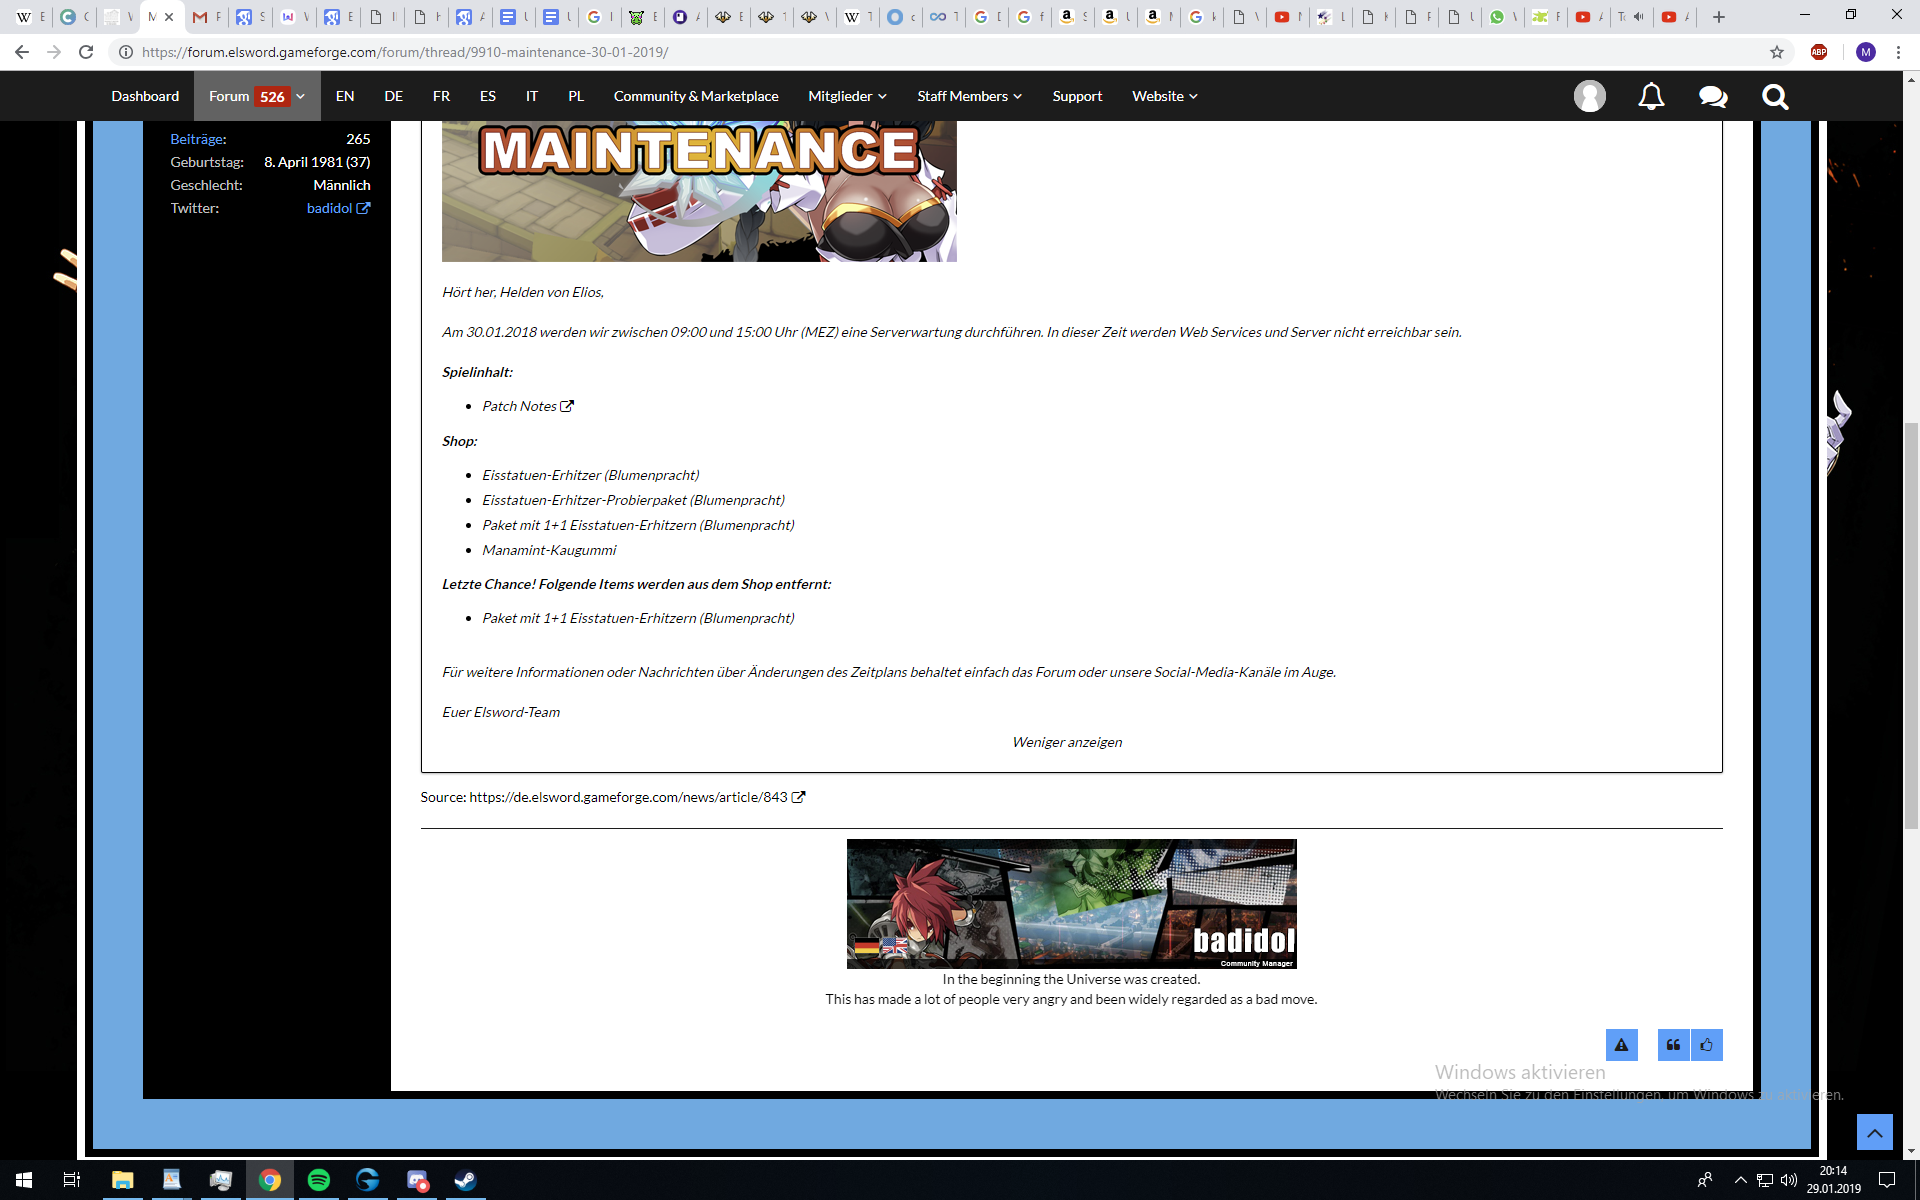Open new browser tab

[x=1719, y=17]
